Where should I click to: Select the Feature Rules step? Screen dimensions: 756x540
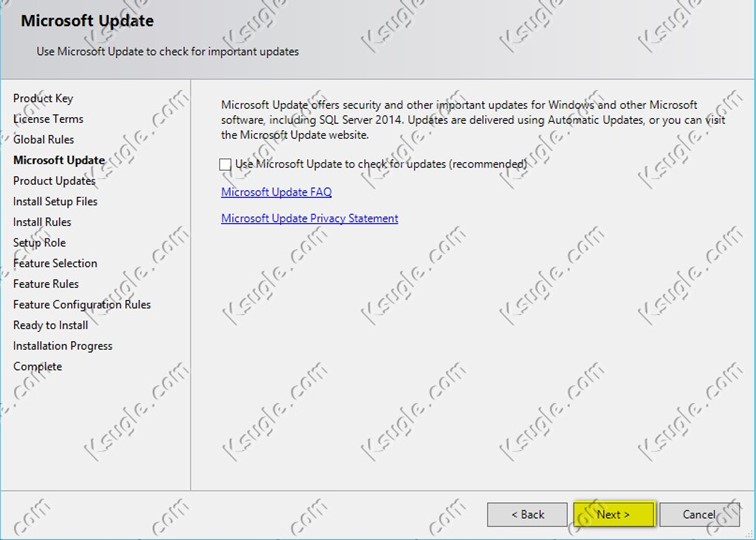46,284
